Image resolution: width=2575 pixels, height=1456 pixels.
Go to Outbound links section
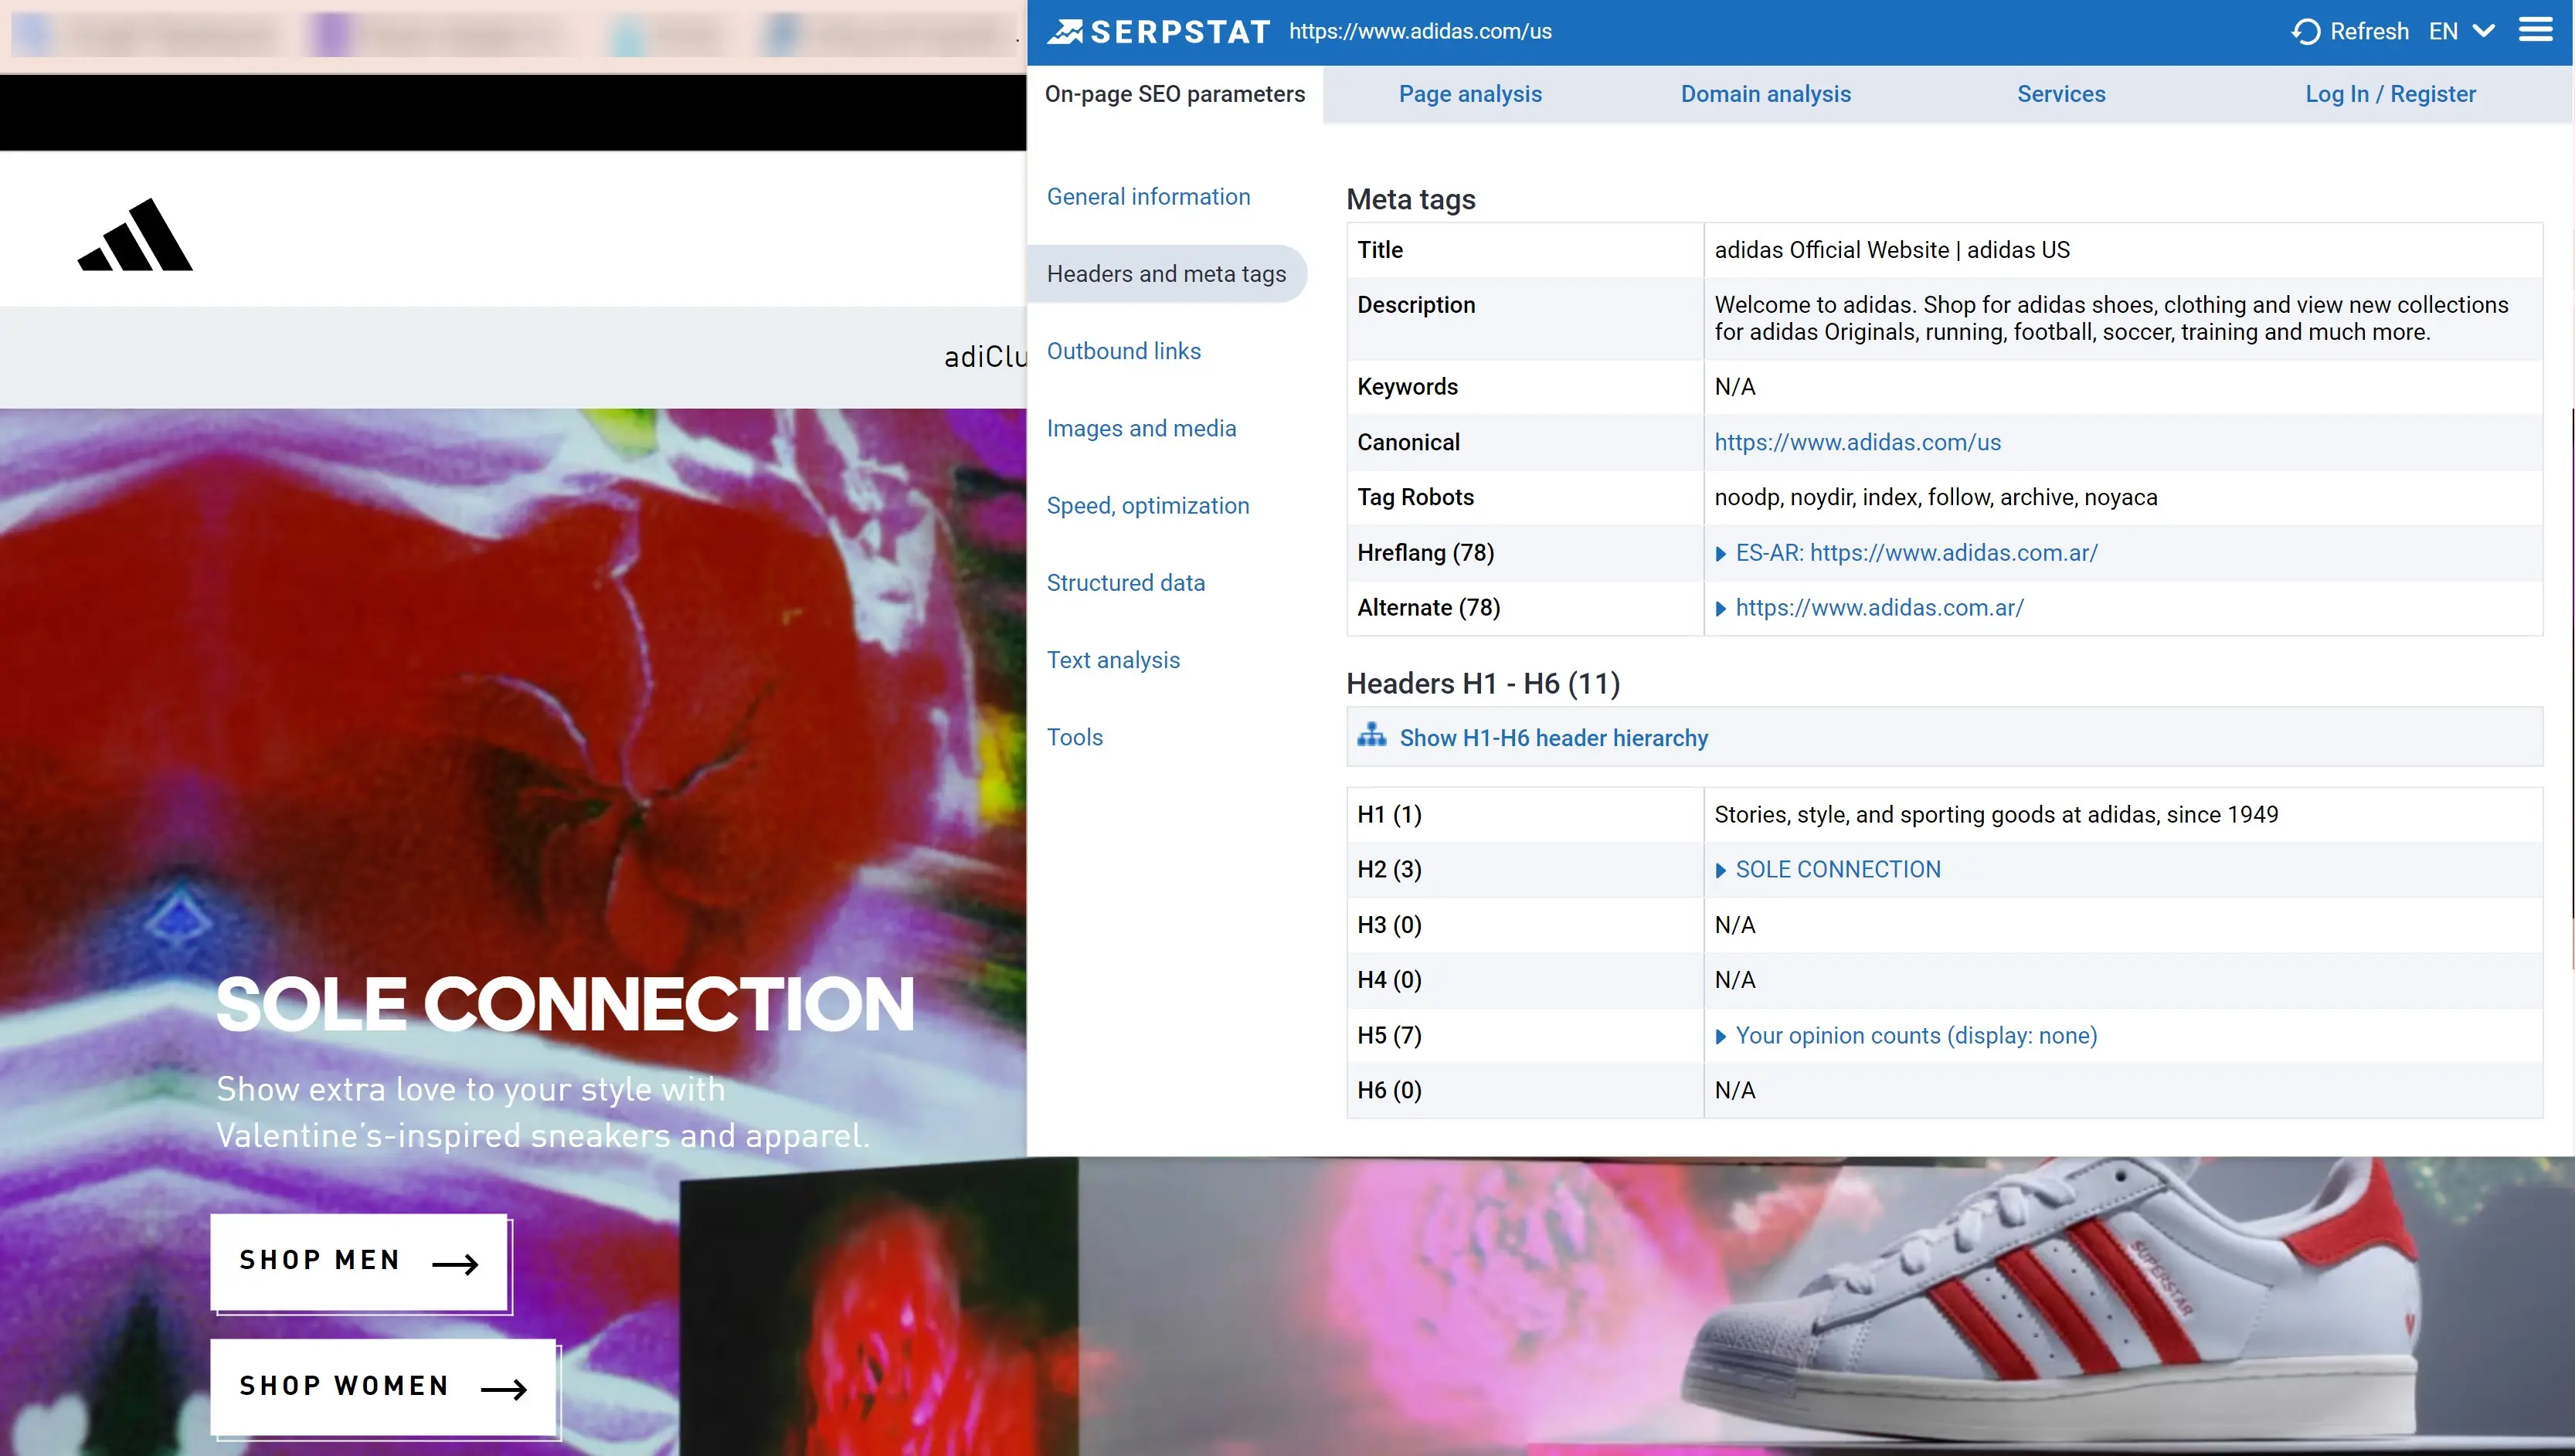point(1123,351)
